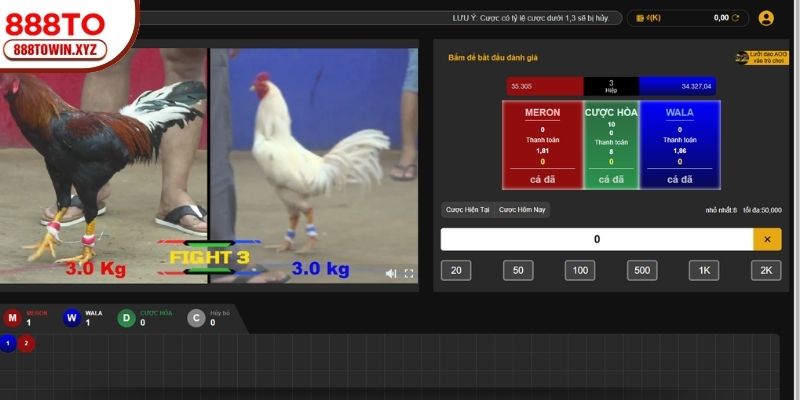
Task: Bet on the blue WALA panel
Action: click(679, 145)
